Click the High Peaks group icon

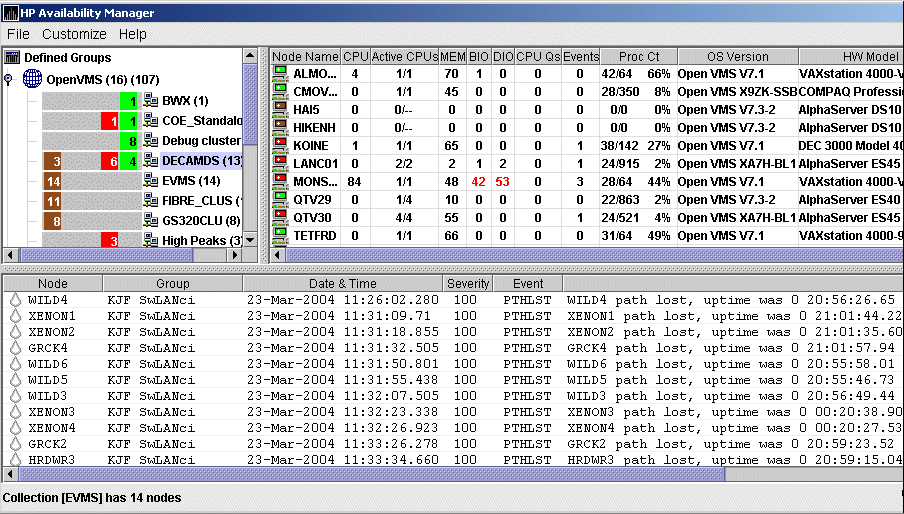click(150, 240)
